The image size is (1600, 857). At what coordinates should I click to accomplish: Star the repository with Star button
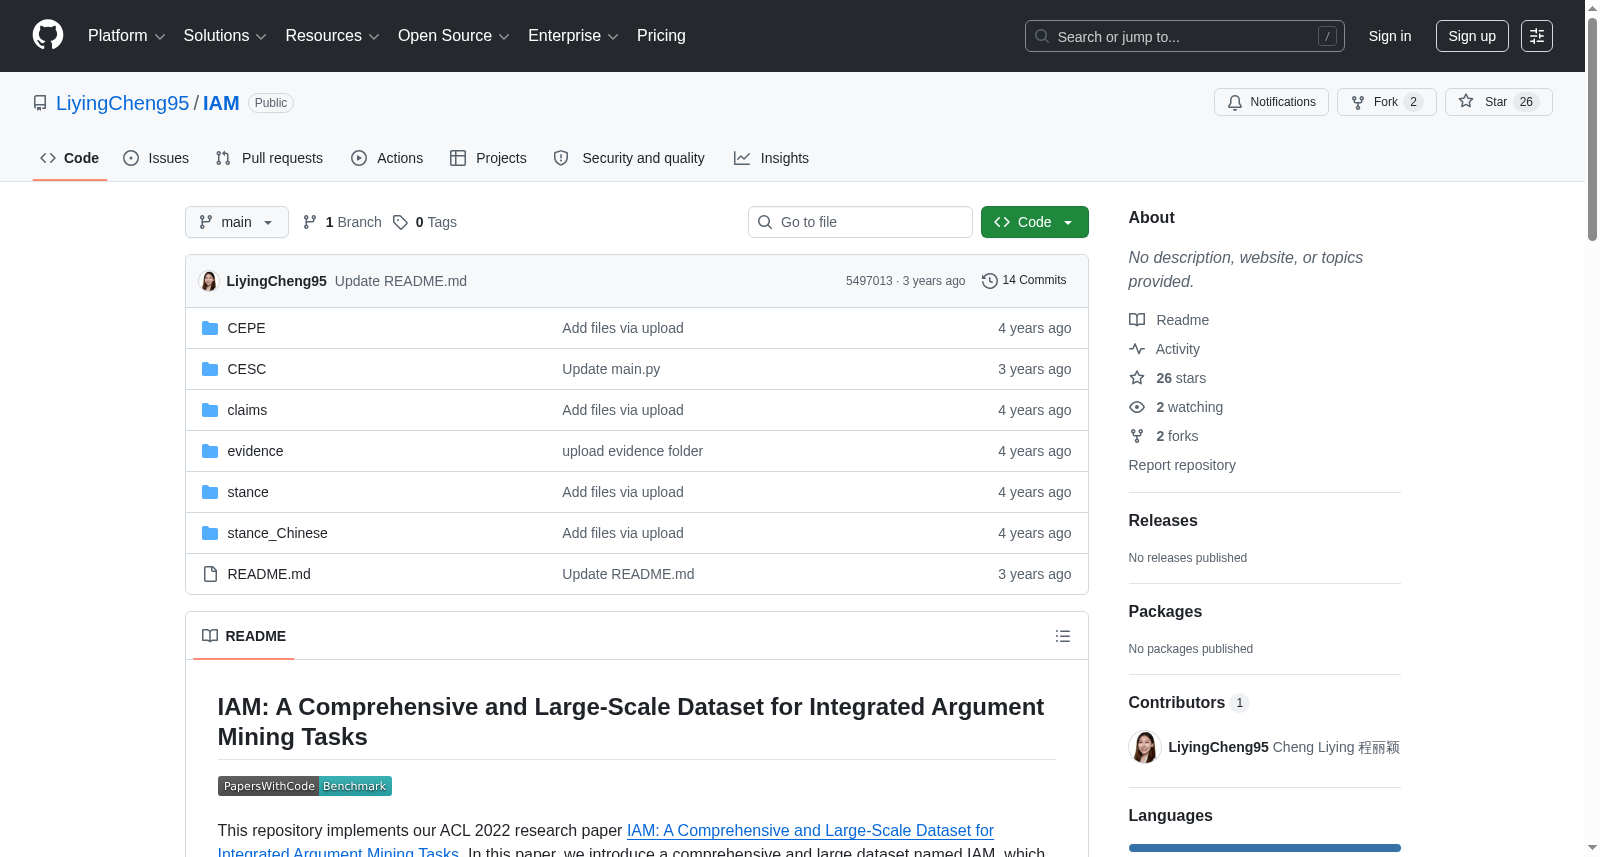tap(1499, 102)
